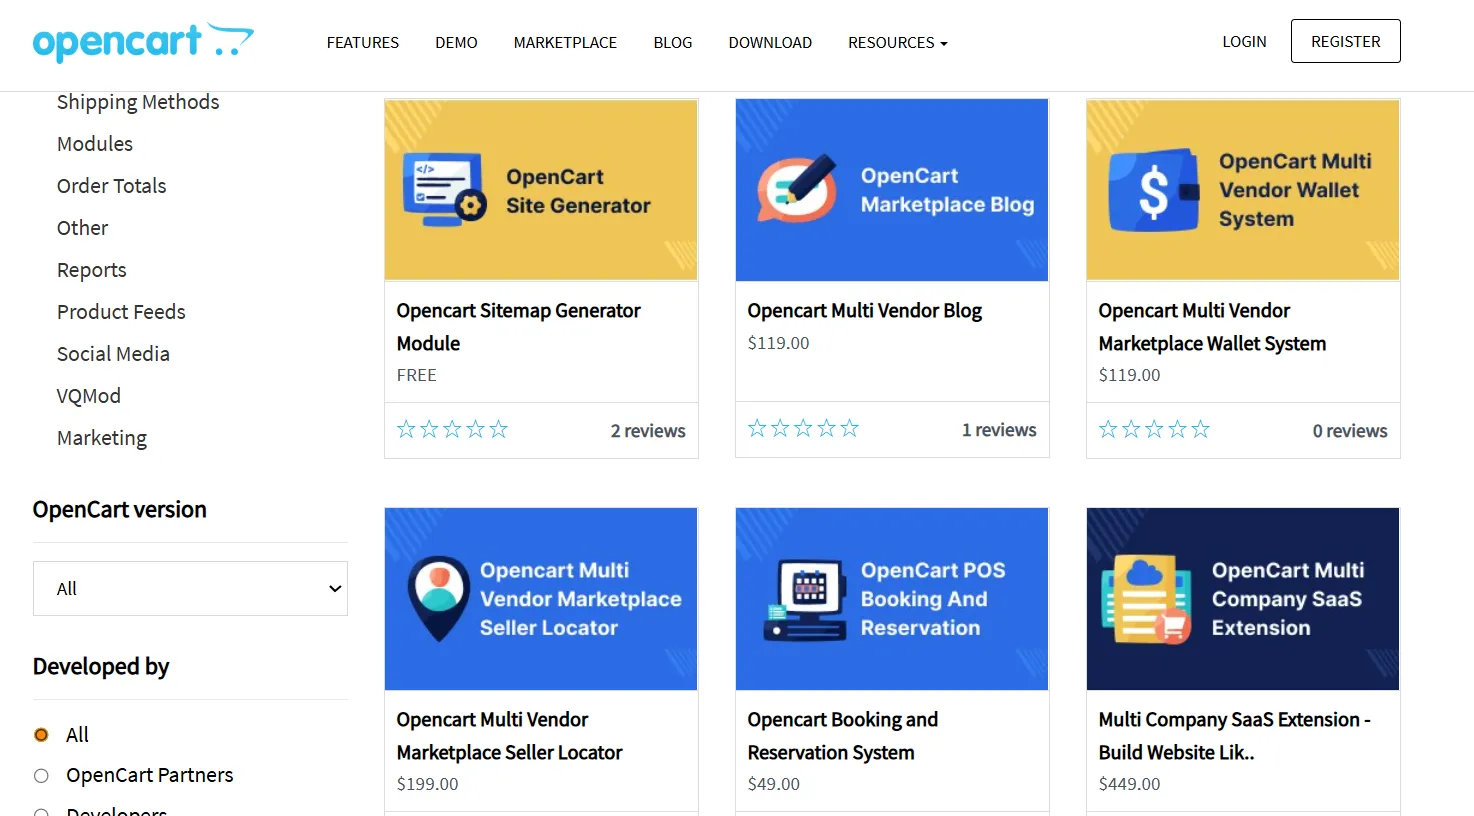1474x816 pixels.
Task: Click Opencart Sitemap Generator Module title
Action: [519, 327]
